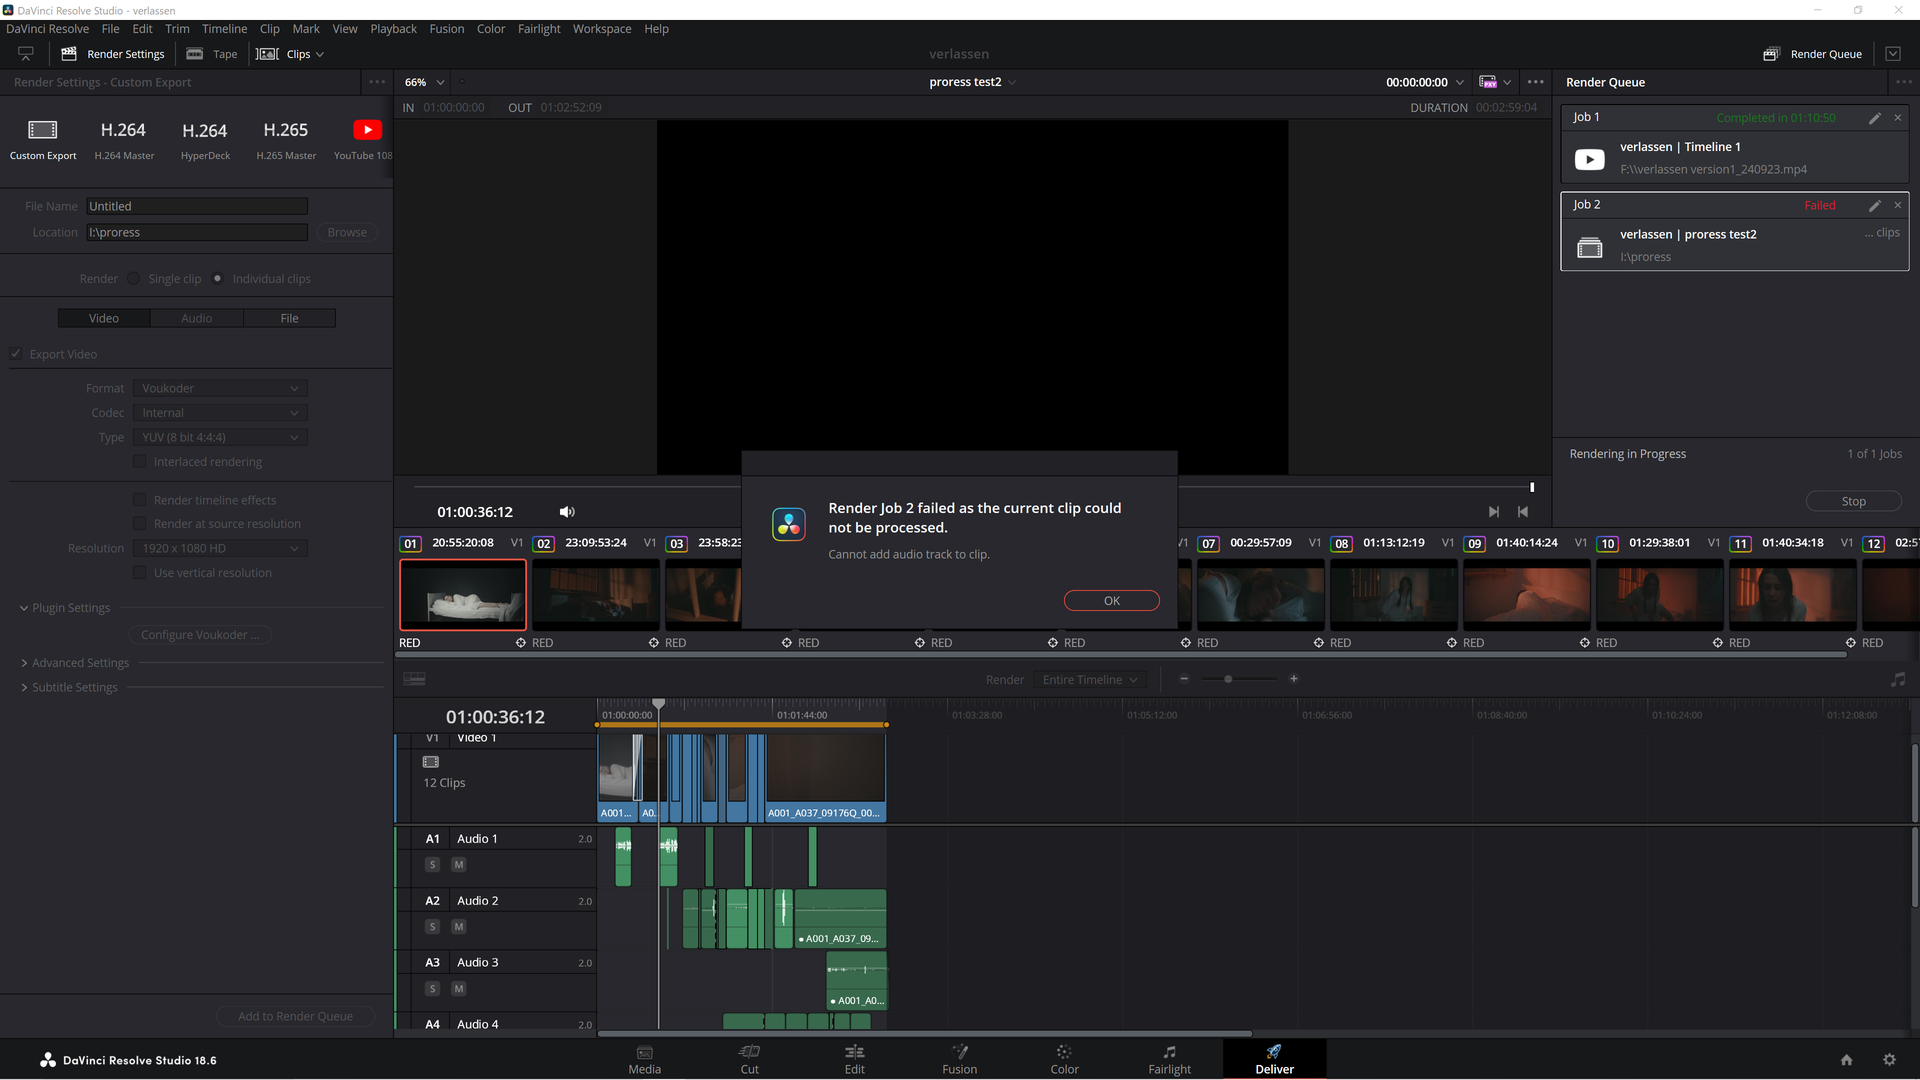Switch to the Edit page

coord(855,1059)
